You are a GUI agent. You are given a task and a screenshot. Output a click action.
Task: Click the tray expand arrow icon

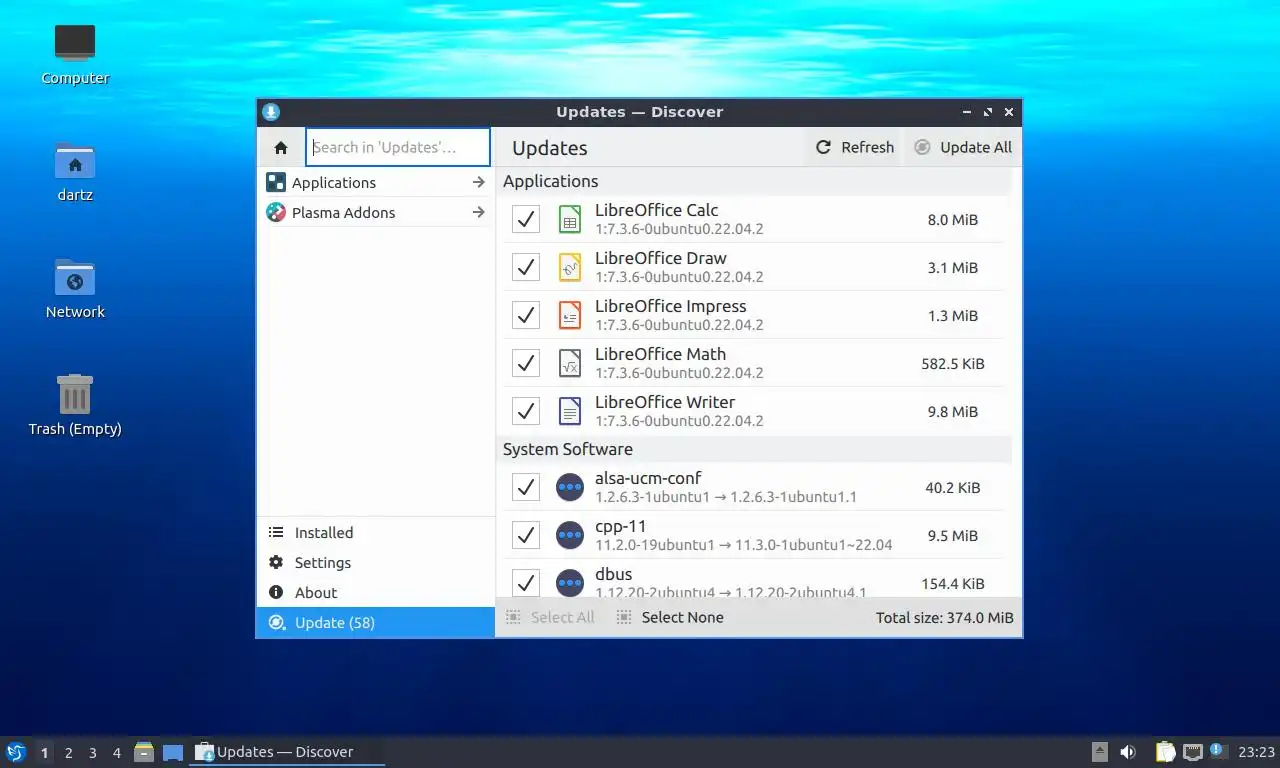pyautogui.click(x=1099, y=752)
